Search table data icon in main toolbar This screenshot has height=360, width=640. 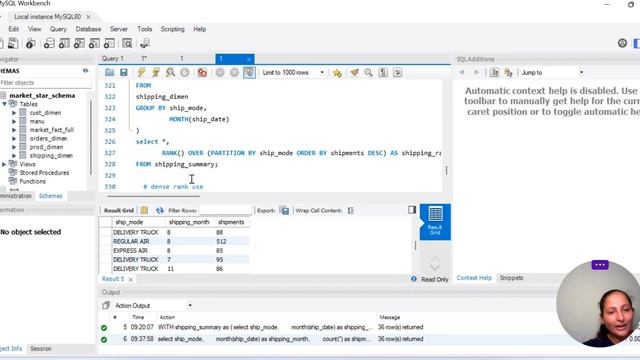127,43
